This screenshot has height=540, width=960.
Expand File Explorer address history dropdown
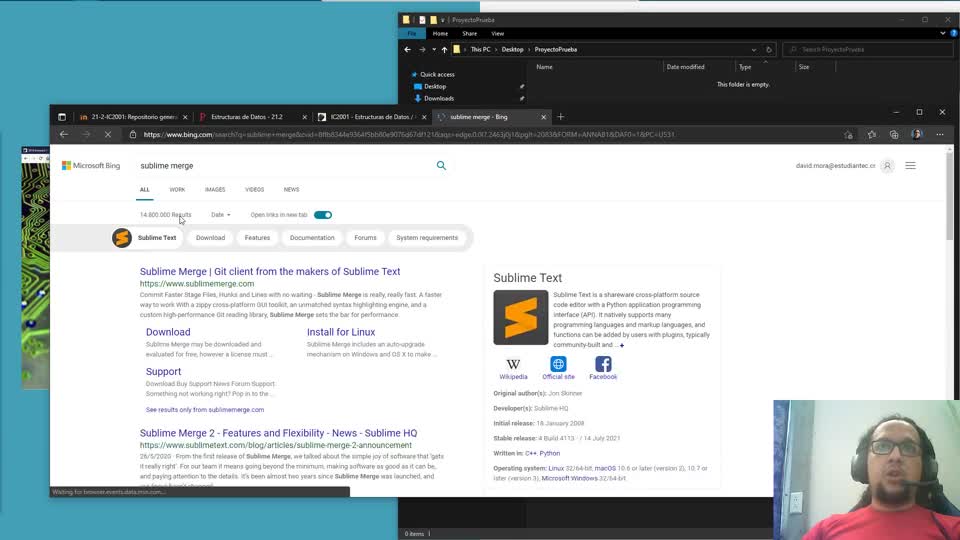pyautogui.click(x=753, y=50)
